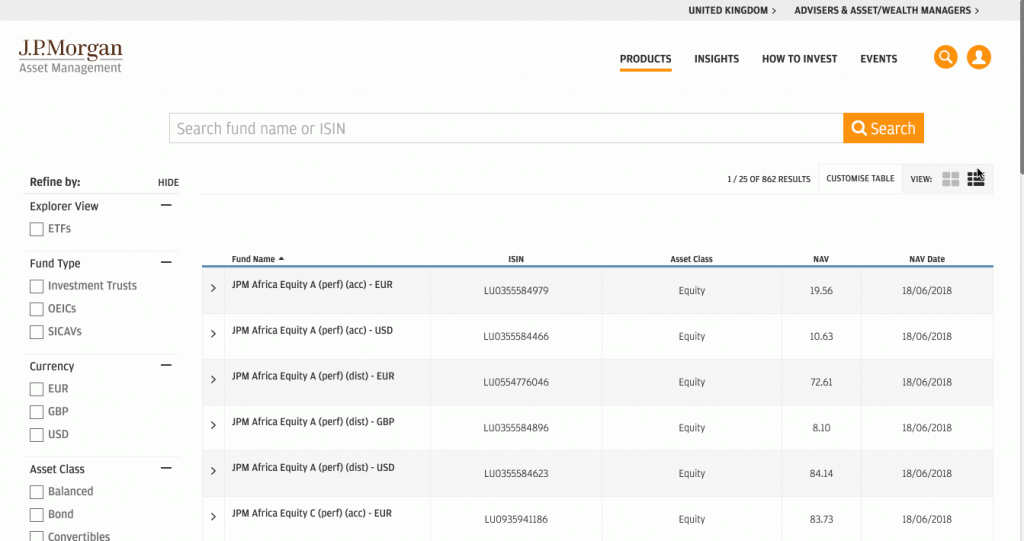Sort by NAV Date column header

click(x=927, y=259)
